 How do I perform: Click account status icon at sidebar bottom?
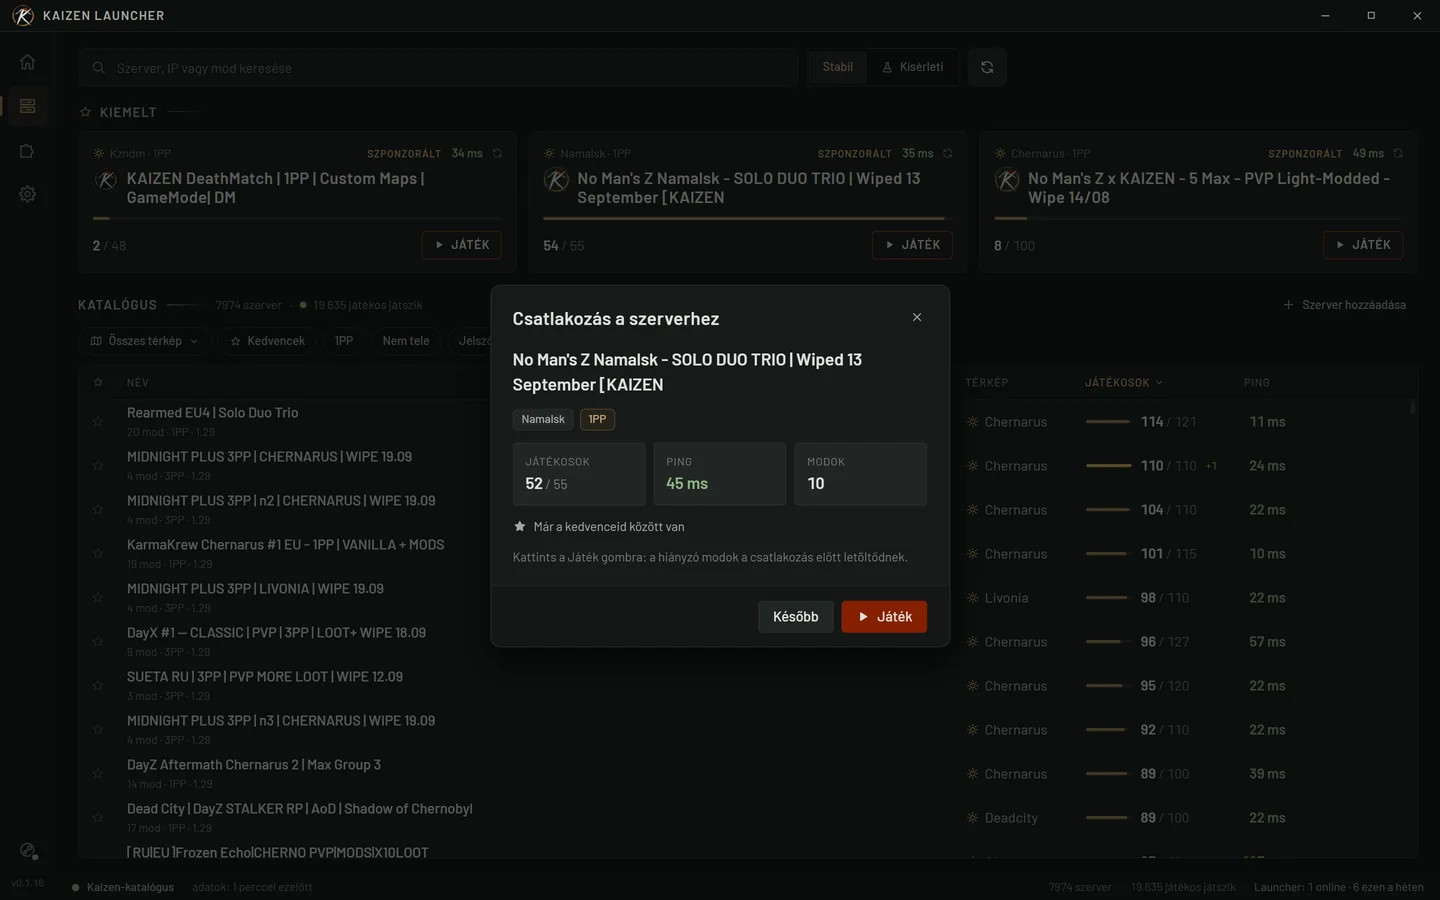tap(28, 851)
